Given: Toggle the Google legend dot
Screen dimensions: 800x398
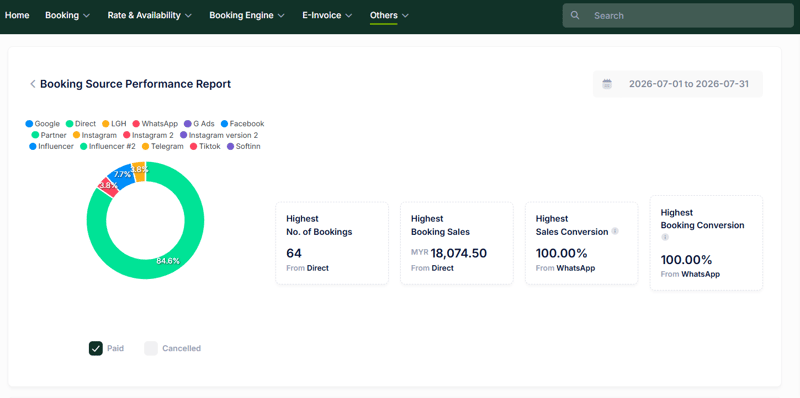Looking at the screenshot, I should 29,123.
